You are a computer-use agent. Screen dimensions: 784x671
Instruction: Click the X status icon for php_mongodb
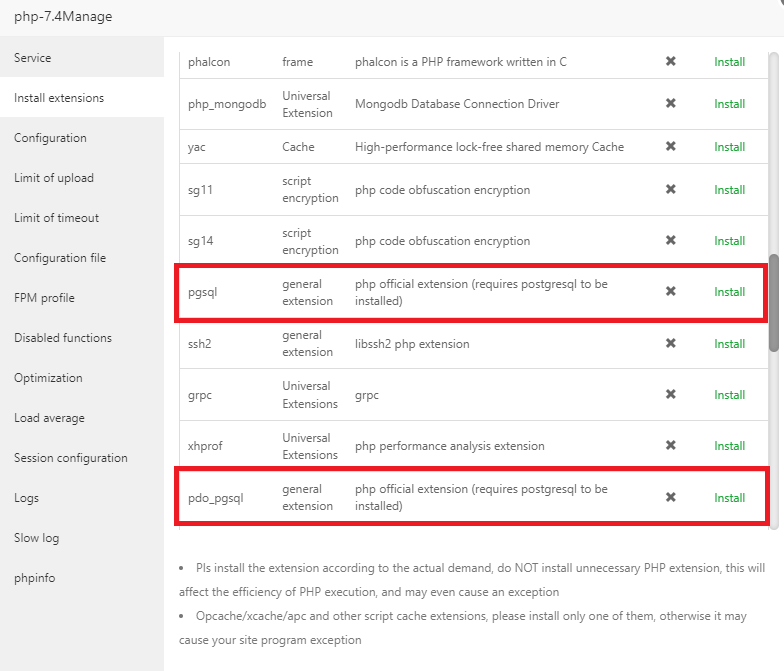671,104
